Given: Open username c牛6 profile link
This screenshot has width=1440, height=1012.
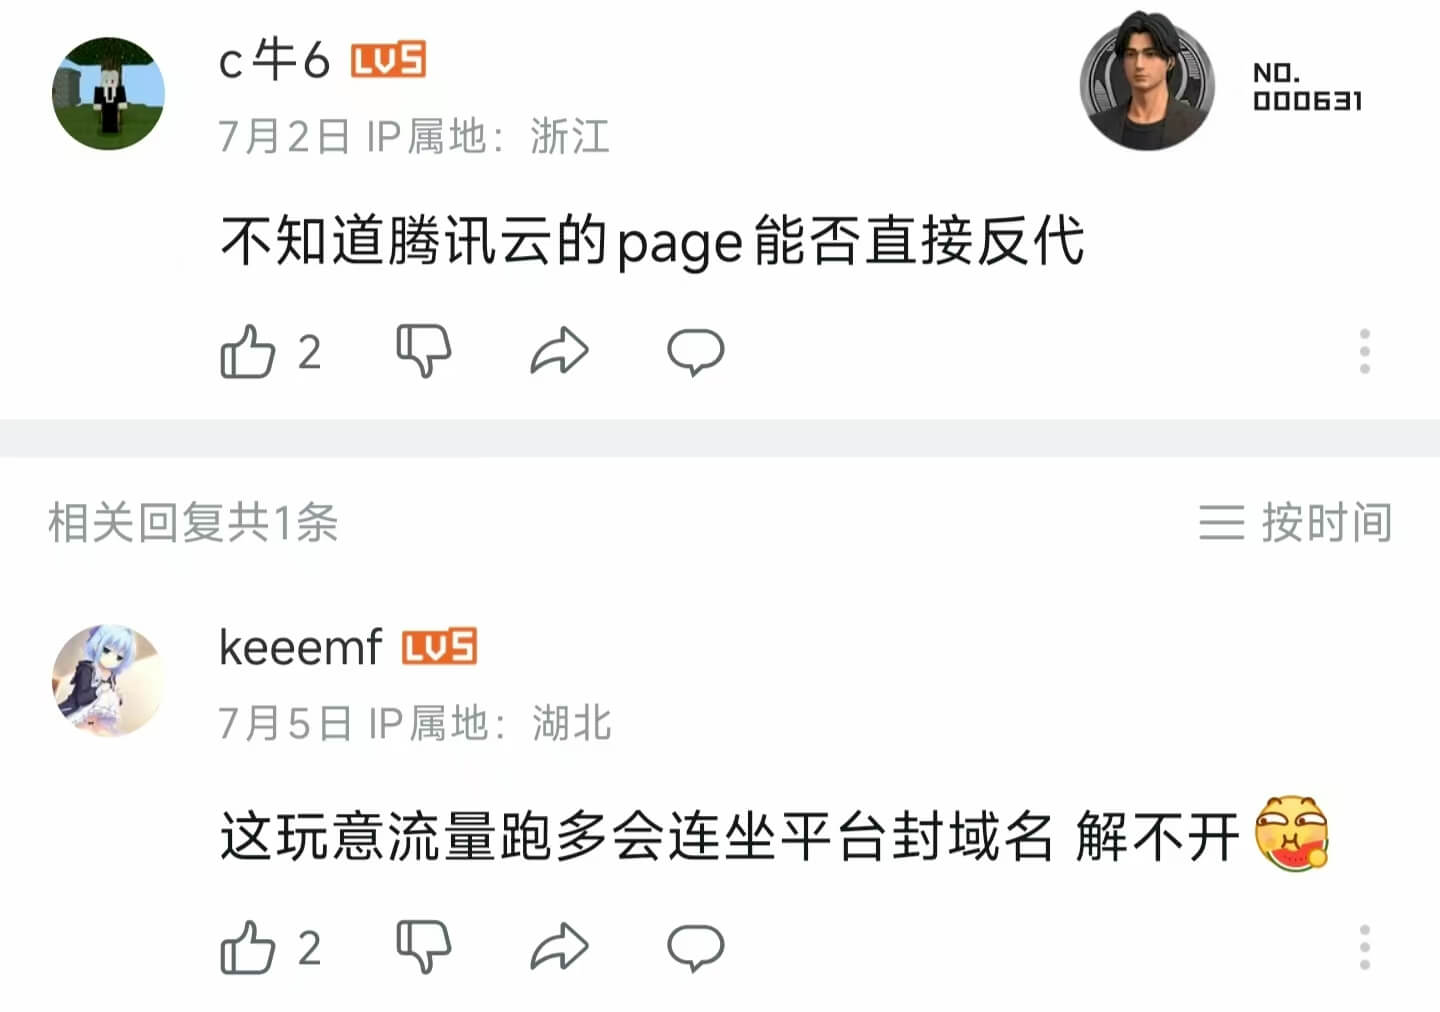Looking at the screenshot, I should tap(274, 61).
